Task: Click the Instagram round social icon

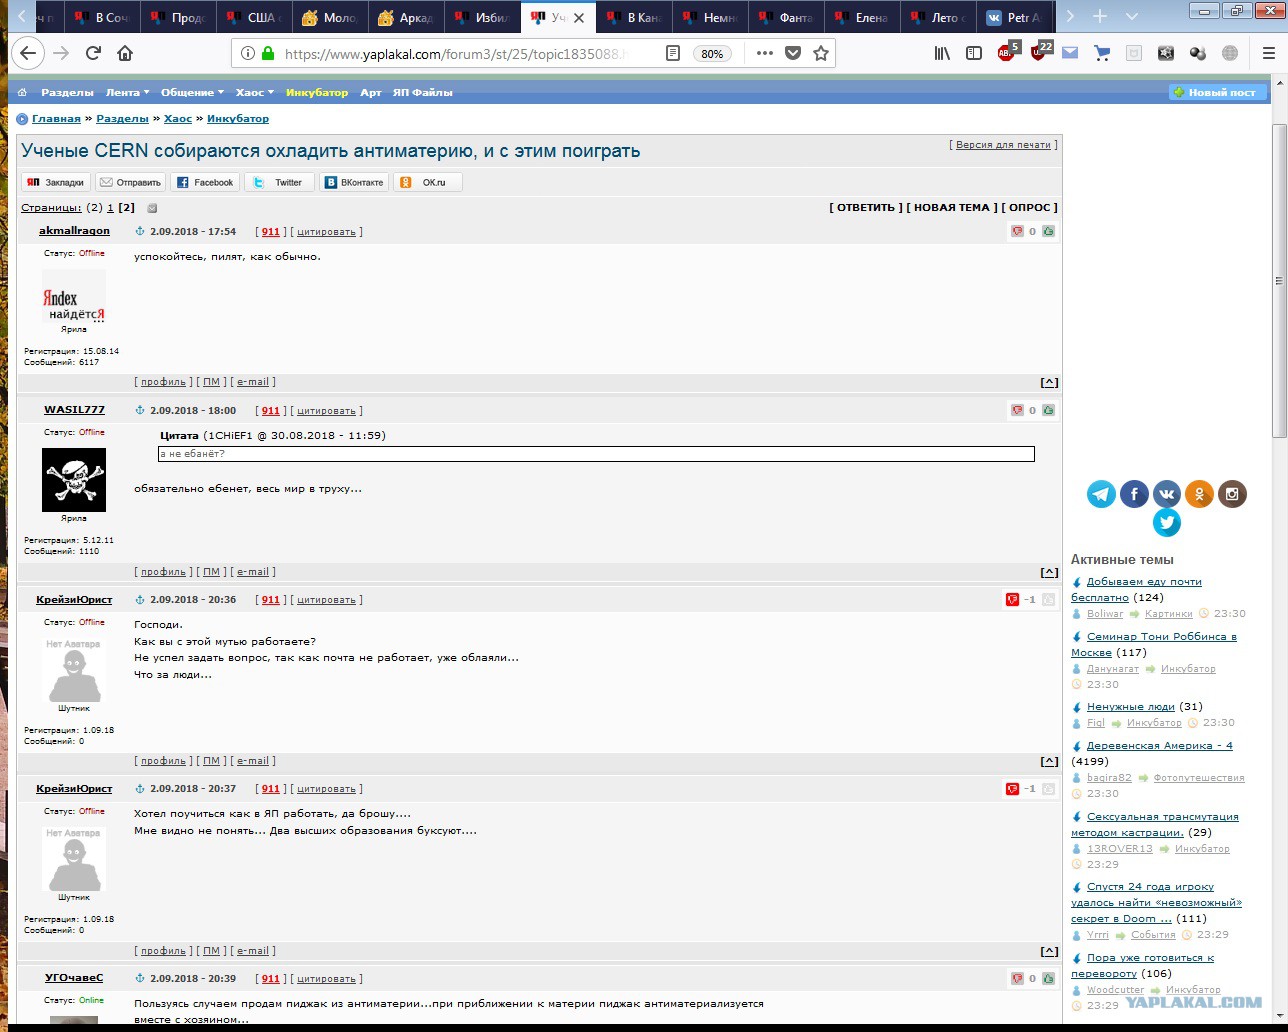Action: pos(1232,494)
